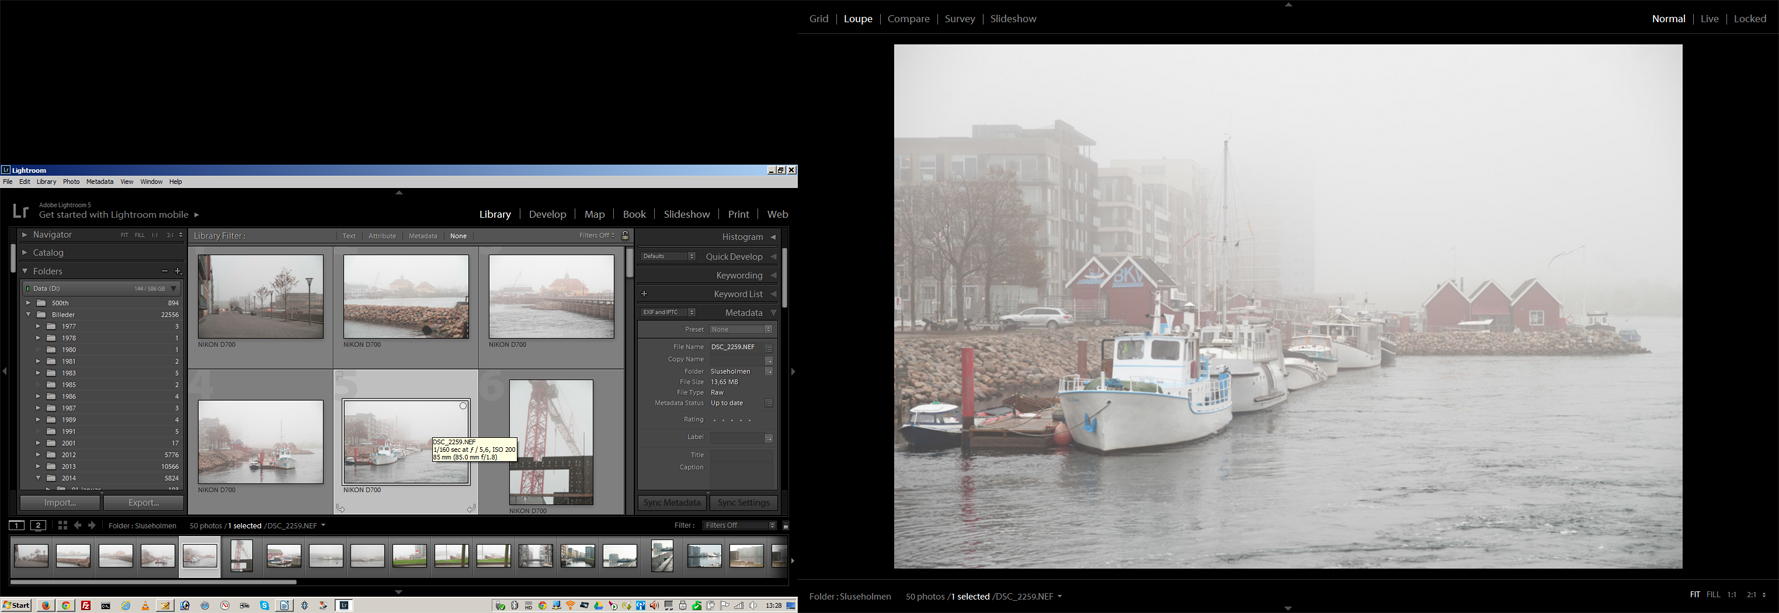1779x613 pixels.
Task: Open Skype from the taskbar
Action: click(265, 605)
